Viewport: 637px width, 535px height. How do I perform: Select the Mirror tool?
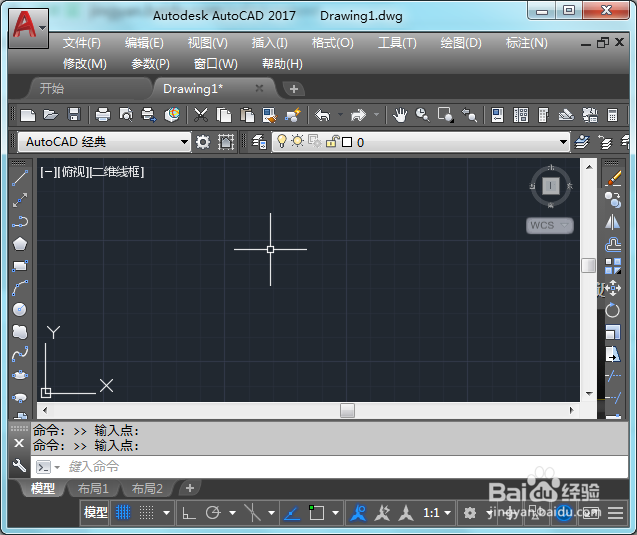pyautogui.click(x=613, y=222)
